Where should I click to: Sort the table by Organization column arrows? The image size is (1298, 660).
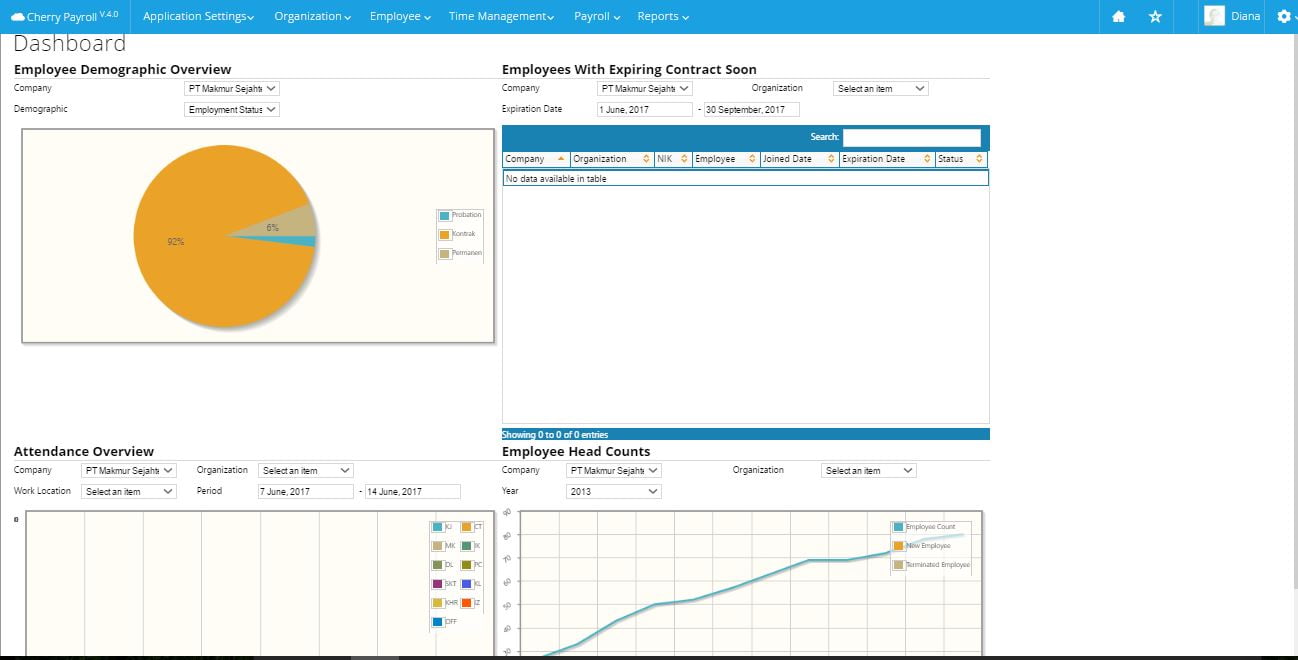coord(645,159)
